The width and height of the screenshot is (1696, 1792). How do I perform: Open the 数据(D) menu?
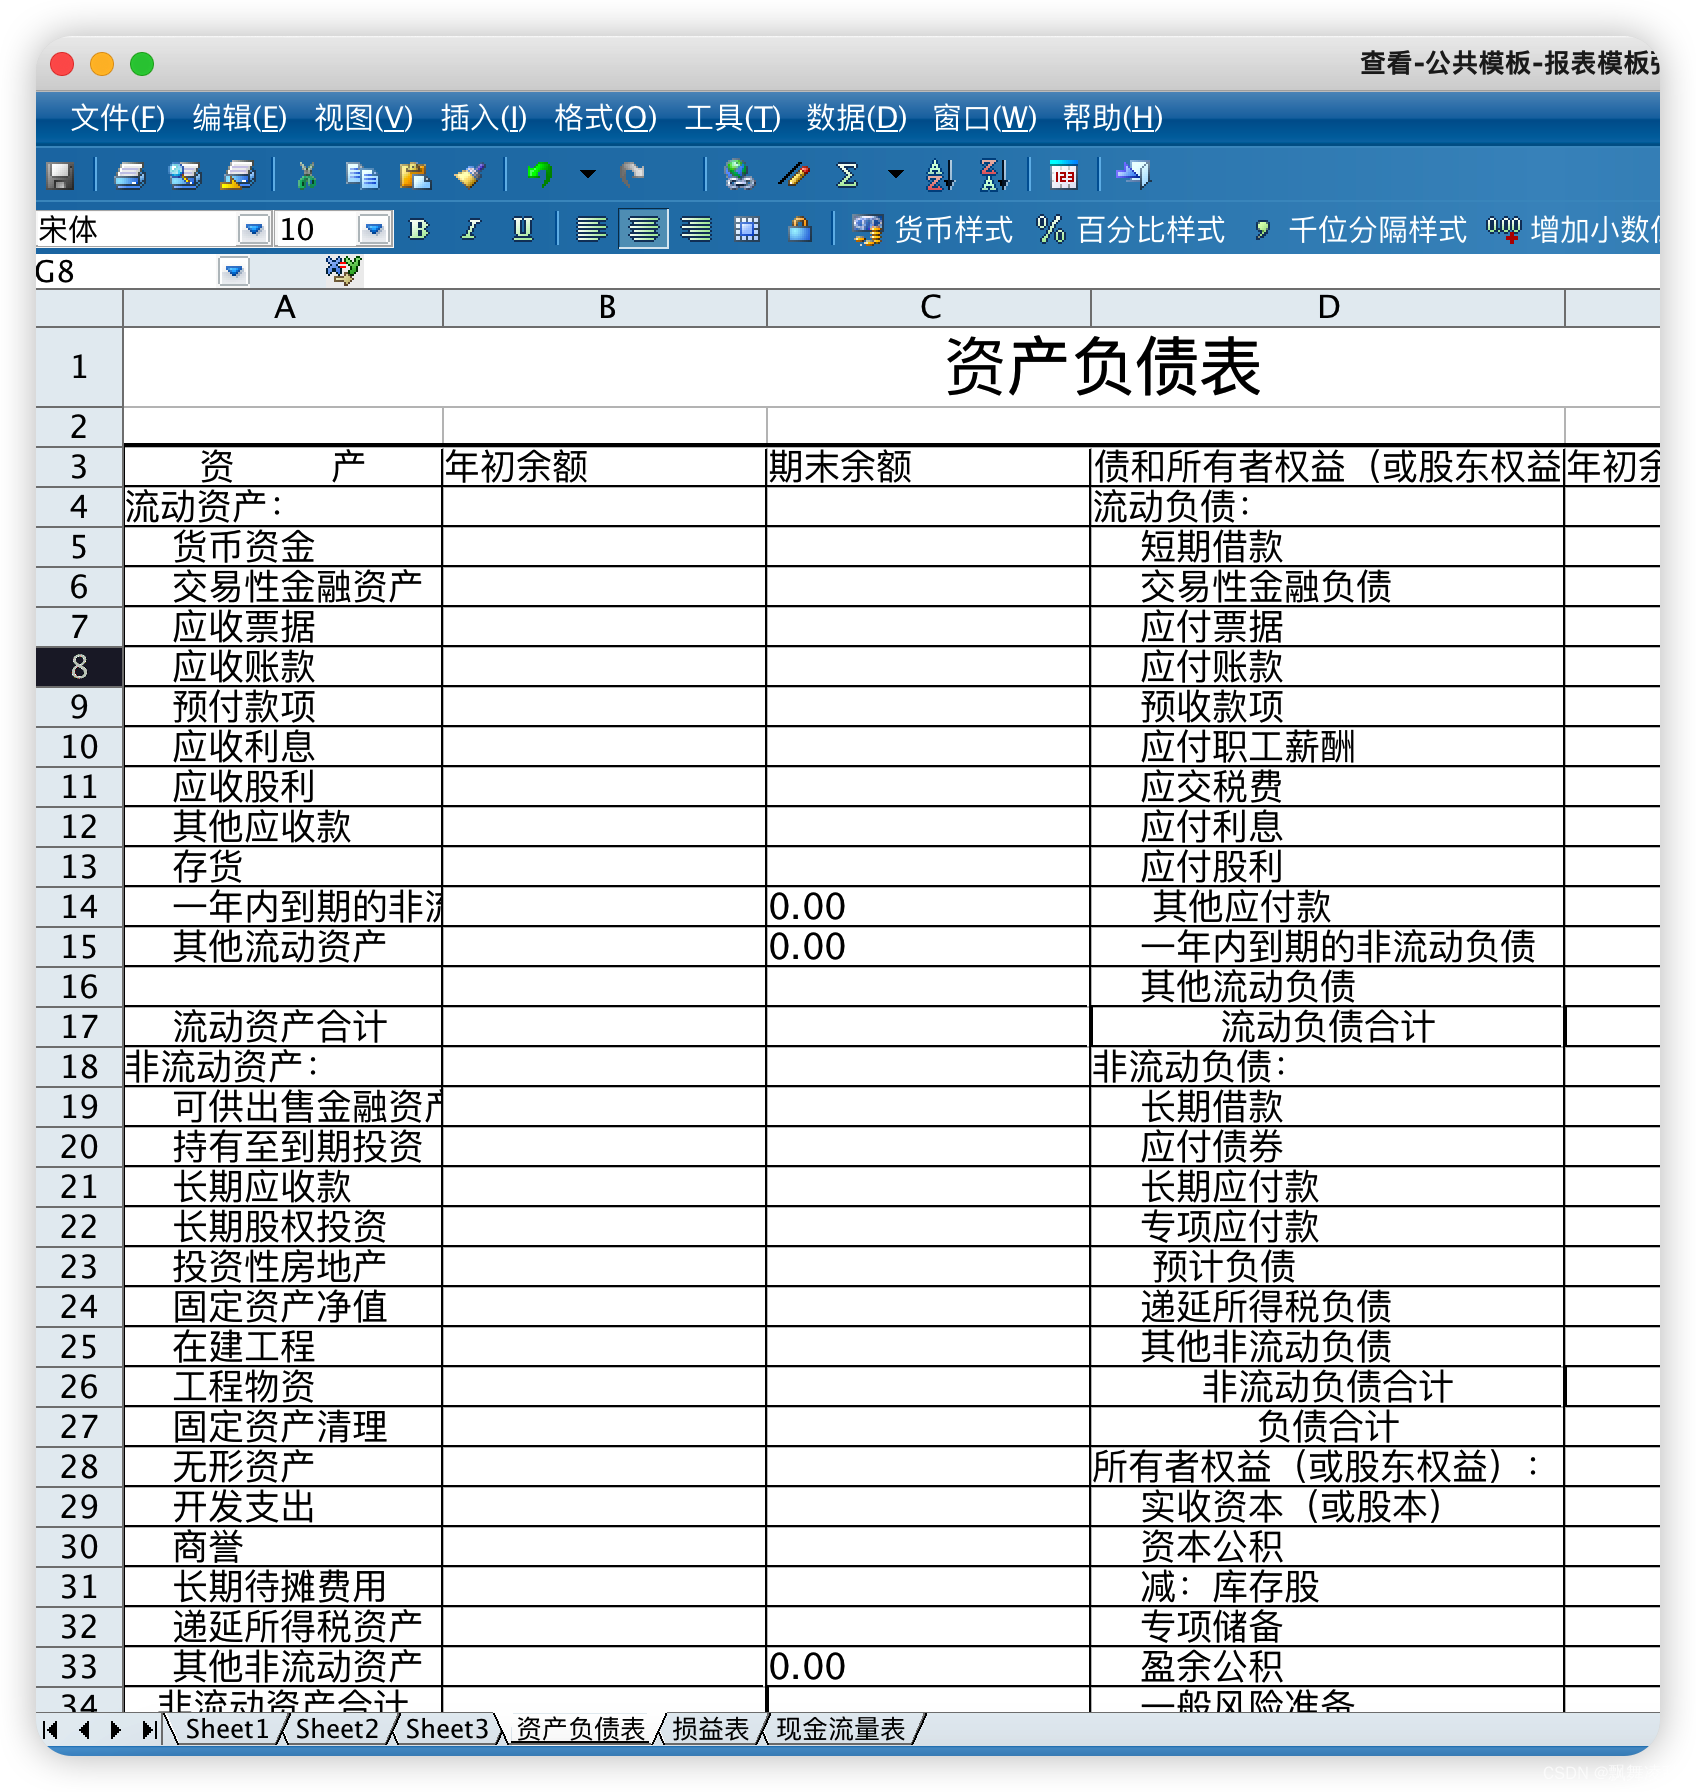pyautogui.click(x=856, y=118)
